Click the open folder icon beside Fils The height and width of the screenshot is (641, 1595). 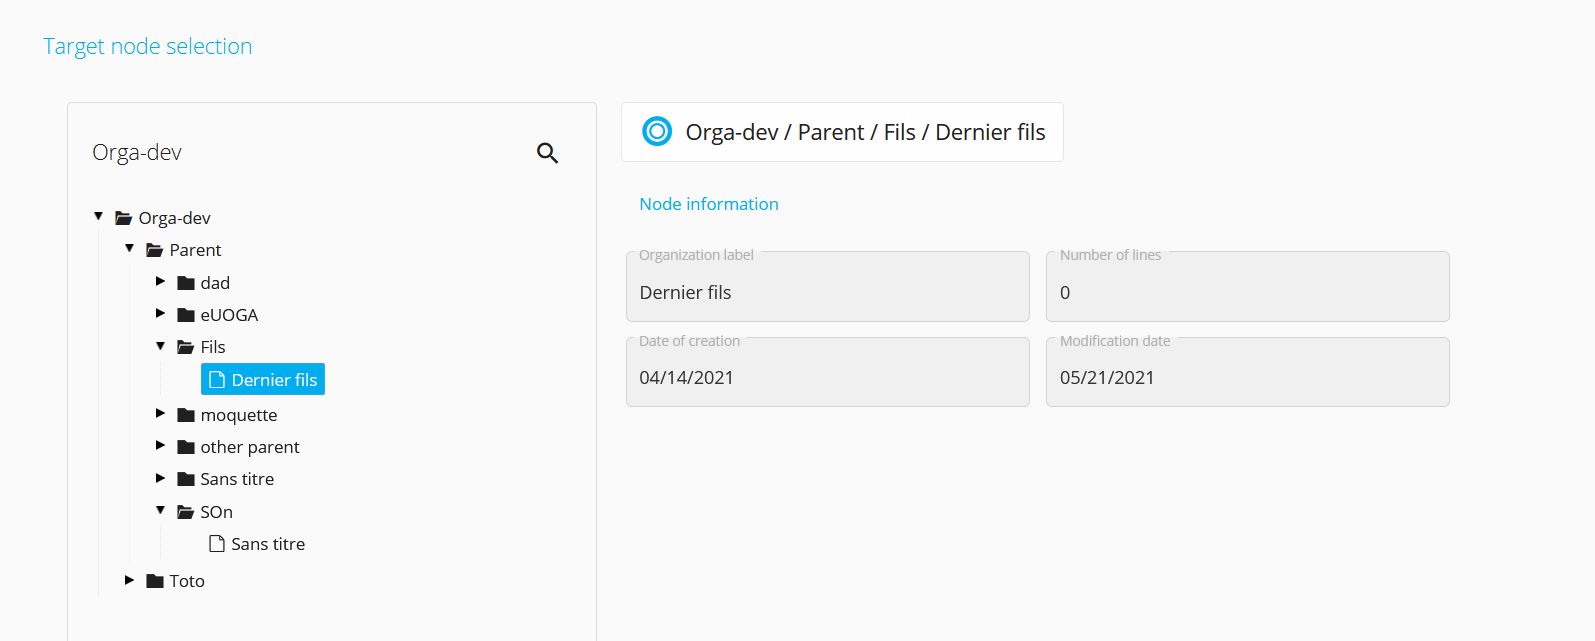[186, 347]
